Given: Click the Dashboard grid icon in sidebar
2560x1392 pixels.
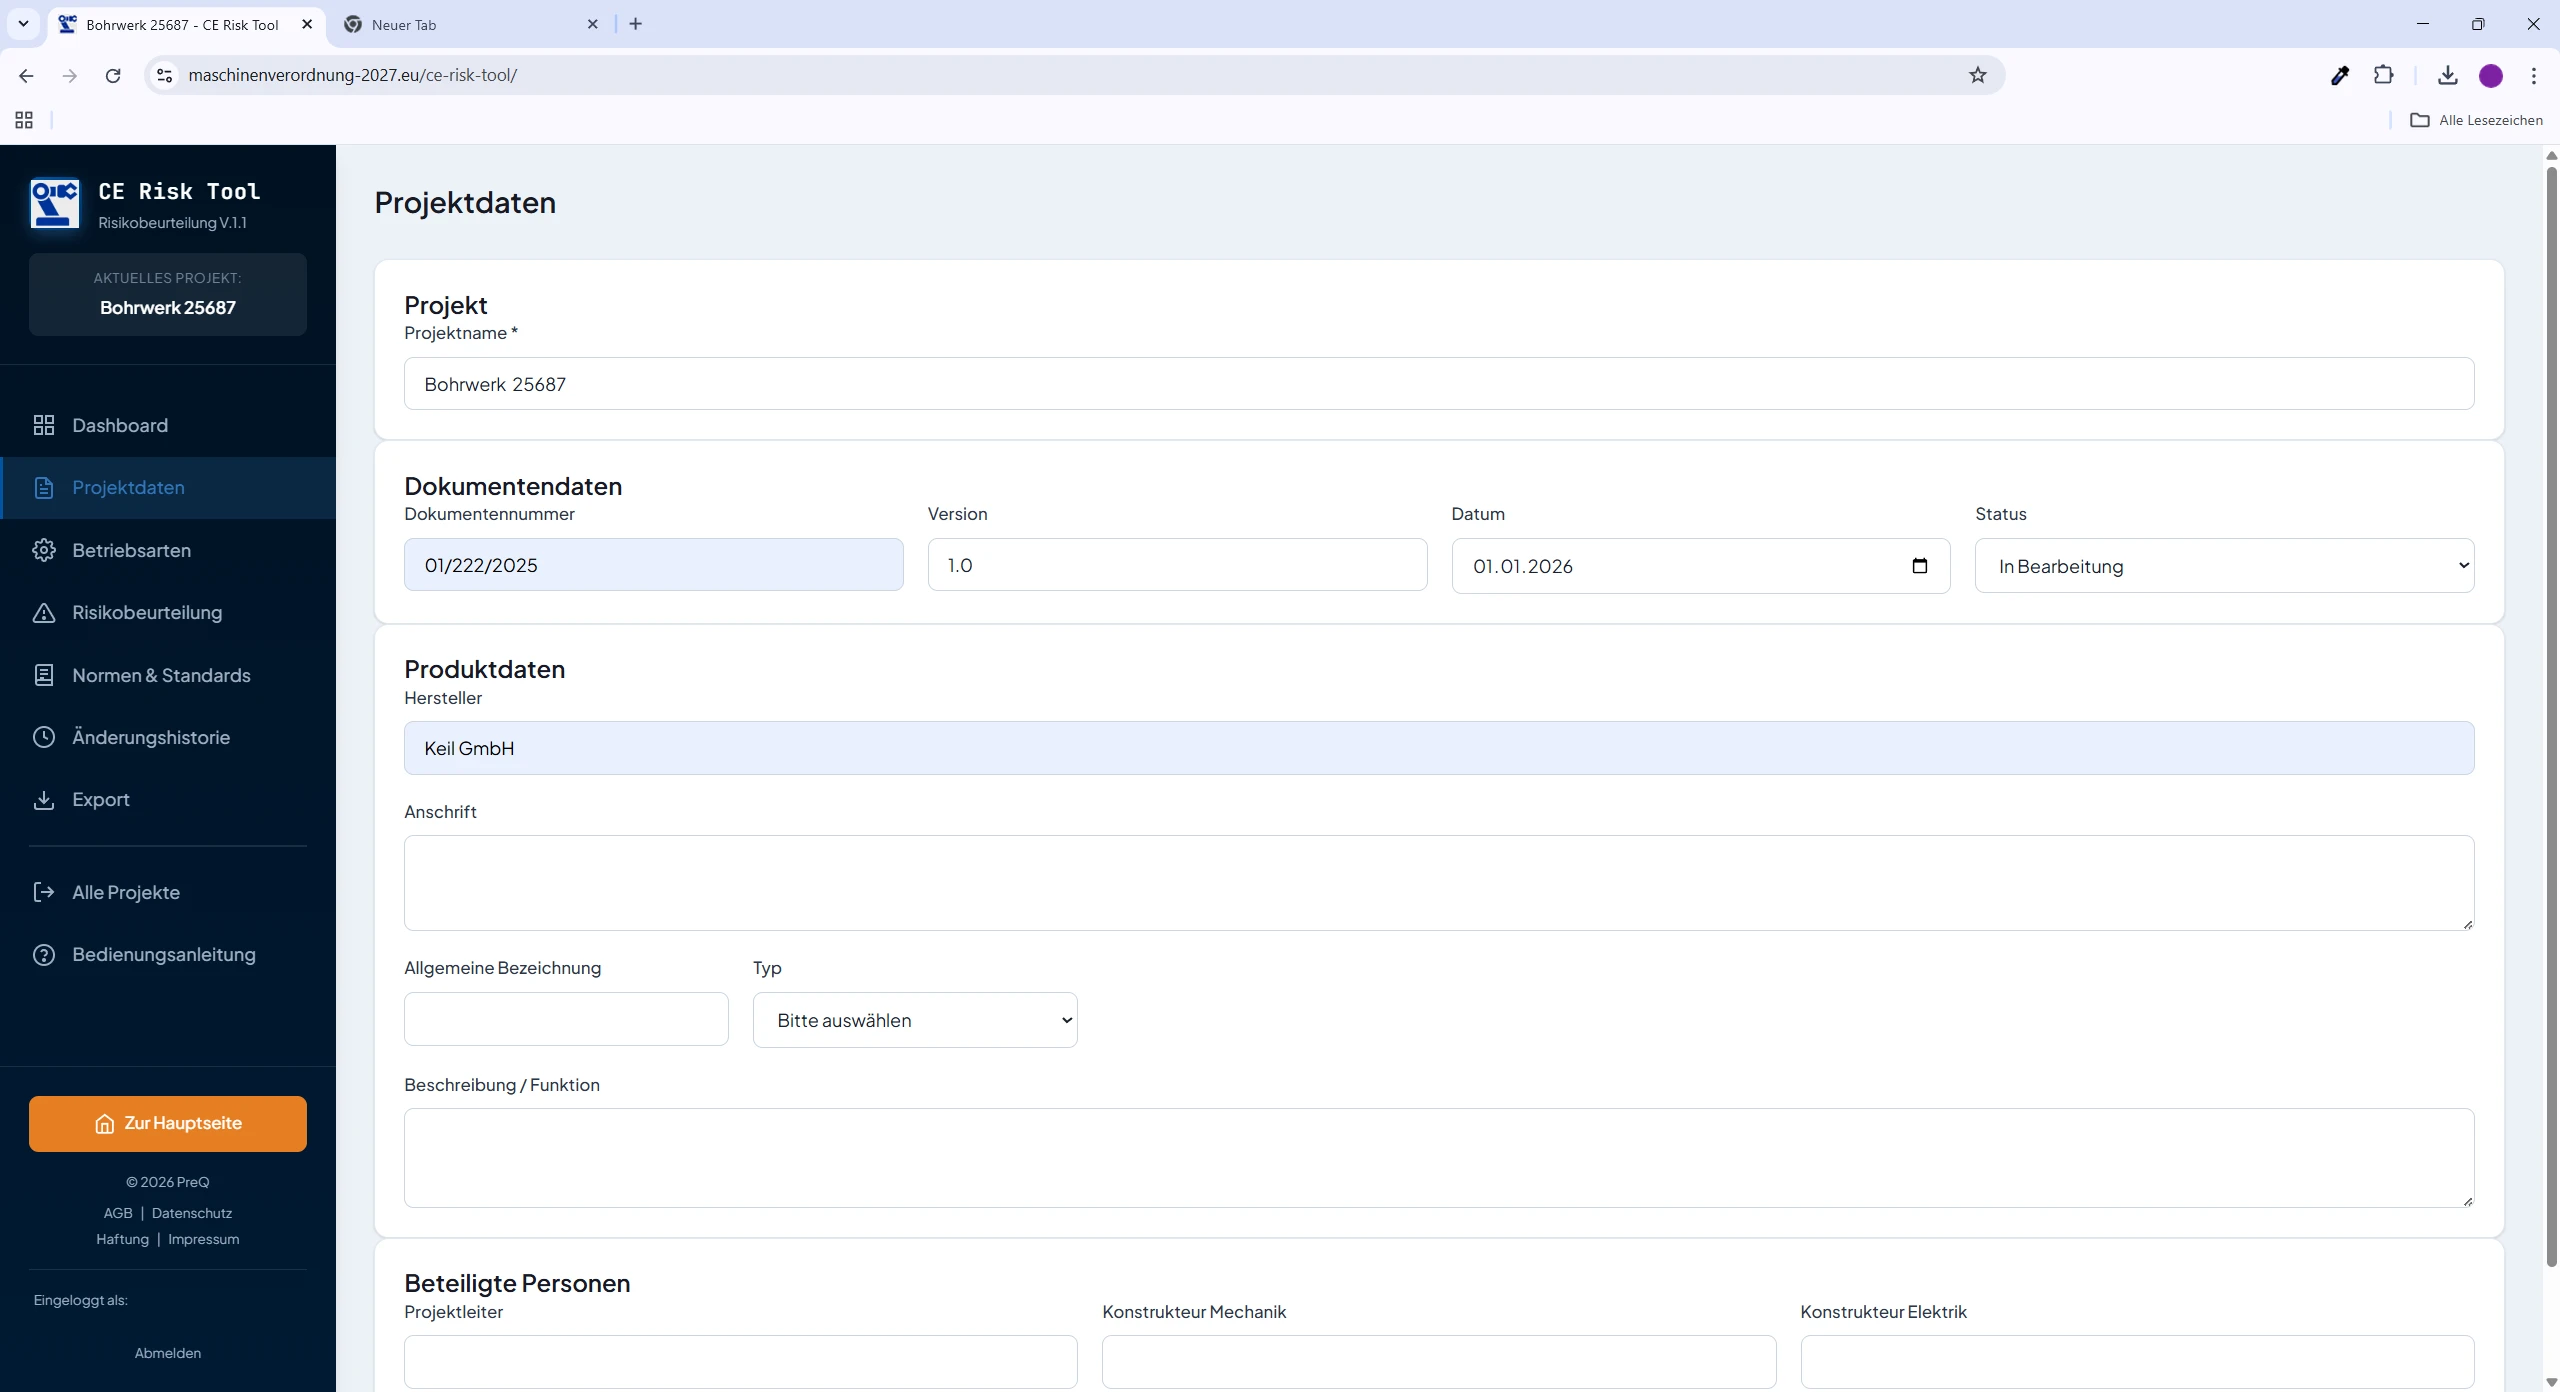Looking at the screenshot, I should (44, 425).
